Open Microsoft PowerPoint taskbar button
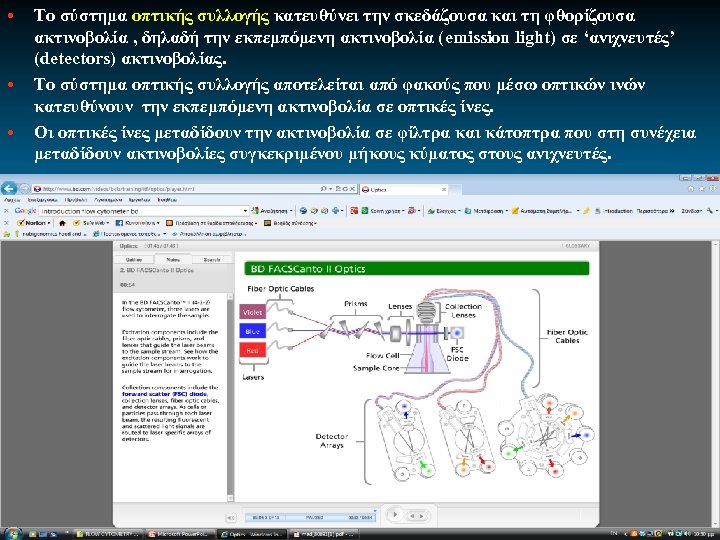This screenshot has width=720, height=540. click(179, 534)
